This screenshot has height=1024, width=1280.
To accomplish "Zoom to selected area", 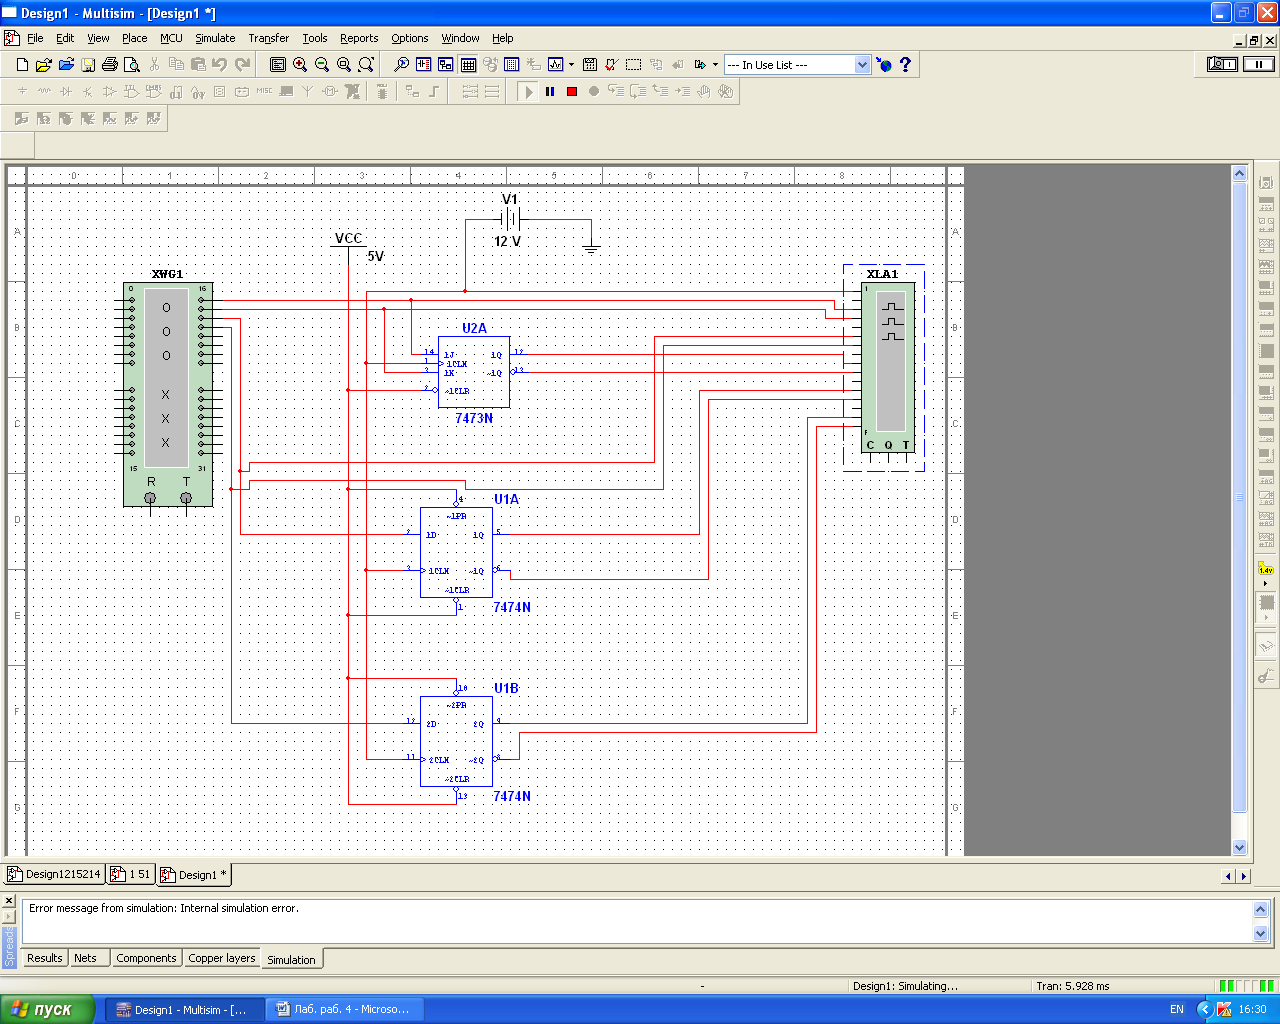I will click(x=344, y=64).
